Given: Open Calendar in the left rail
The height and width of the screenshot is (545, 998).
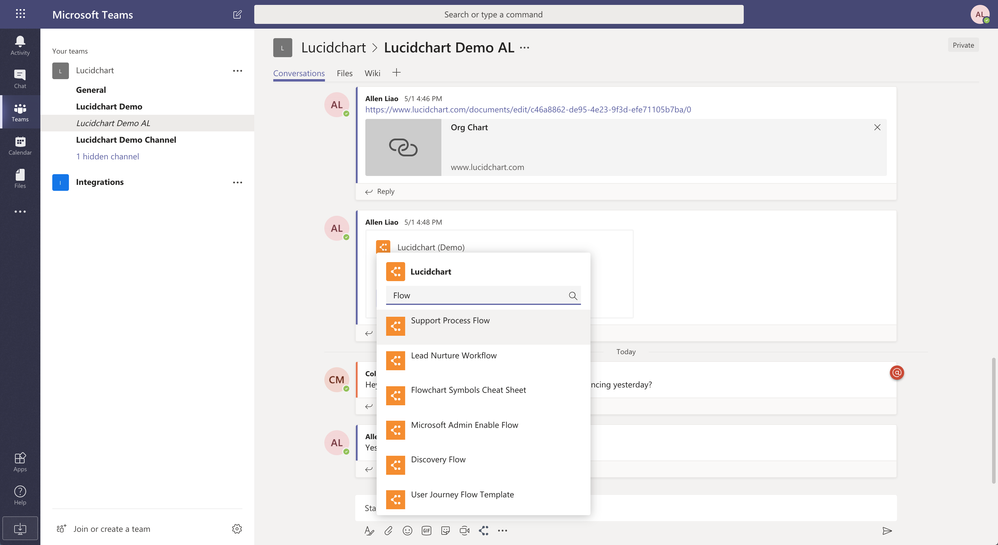Looking at the screenshot, I should click(20, 145).
